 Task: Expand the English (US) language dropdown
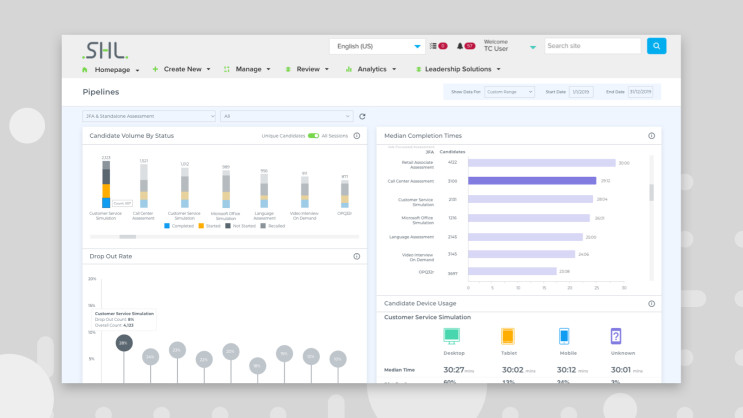(x=377, y=46)
